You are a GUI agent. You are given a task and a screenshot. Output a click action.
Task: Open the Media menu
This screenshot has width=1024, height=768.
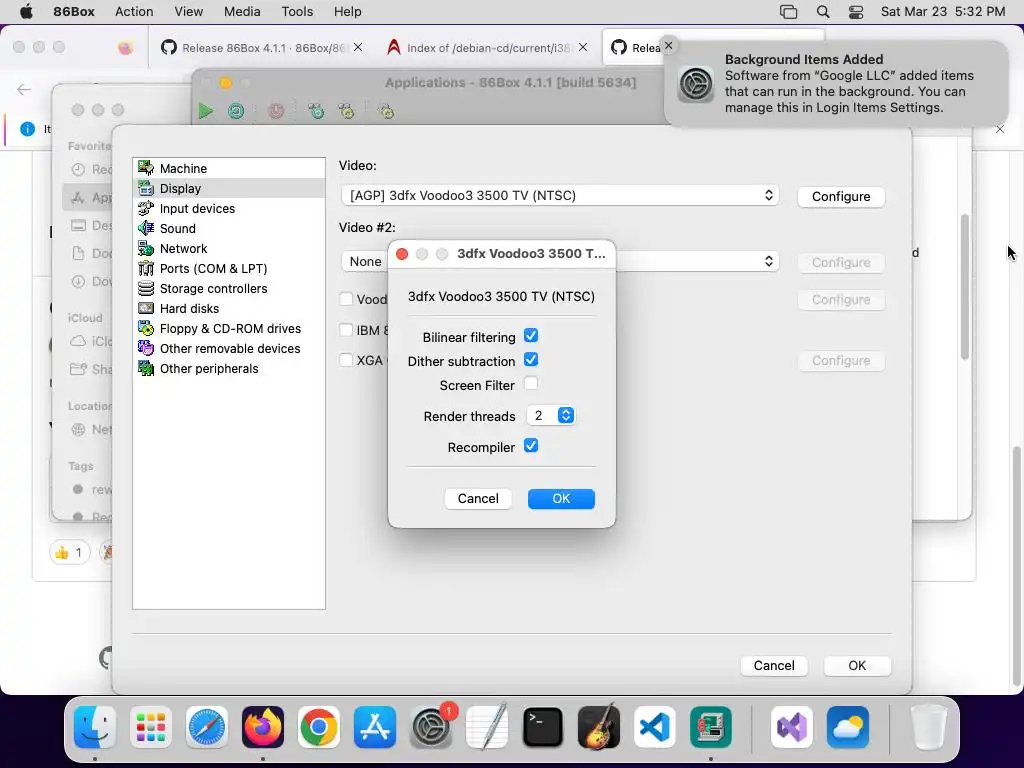tap(242, 12)
